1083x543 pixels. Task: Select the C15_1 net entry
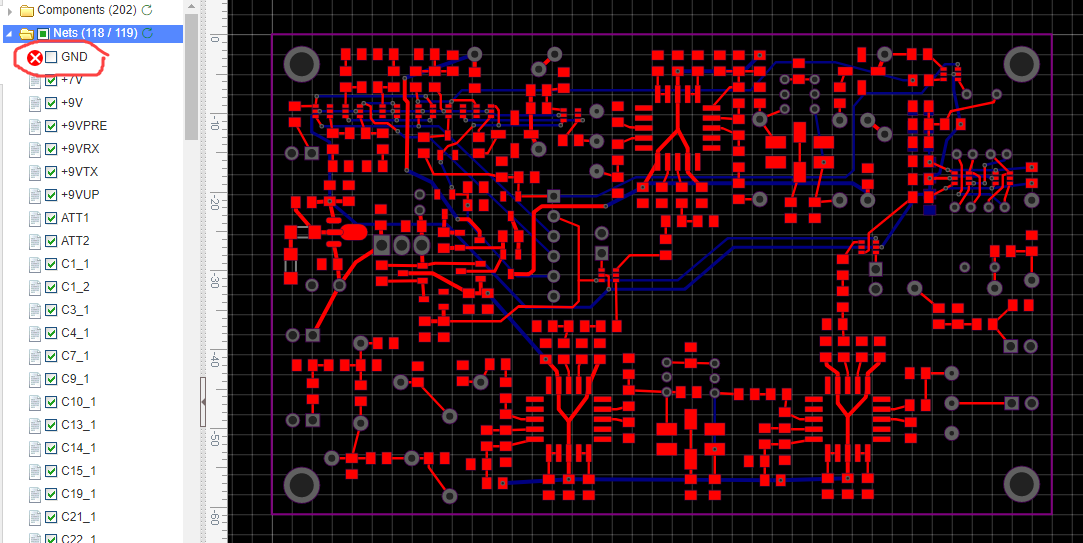coord(78,471)
